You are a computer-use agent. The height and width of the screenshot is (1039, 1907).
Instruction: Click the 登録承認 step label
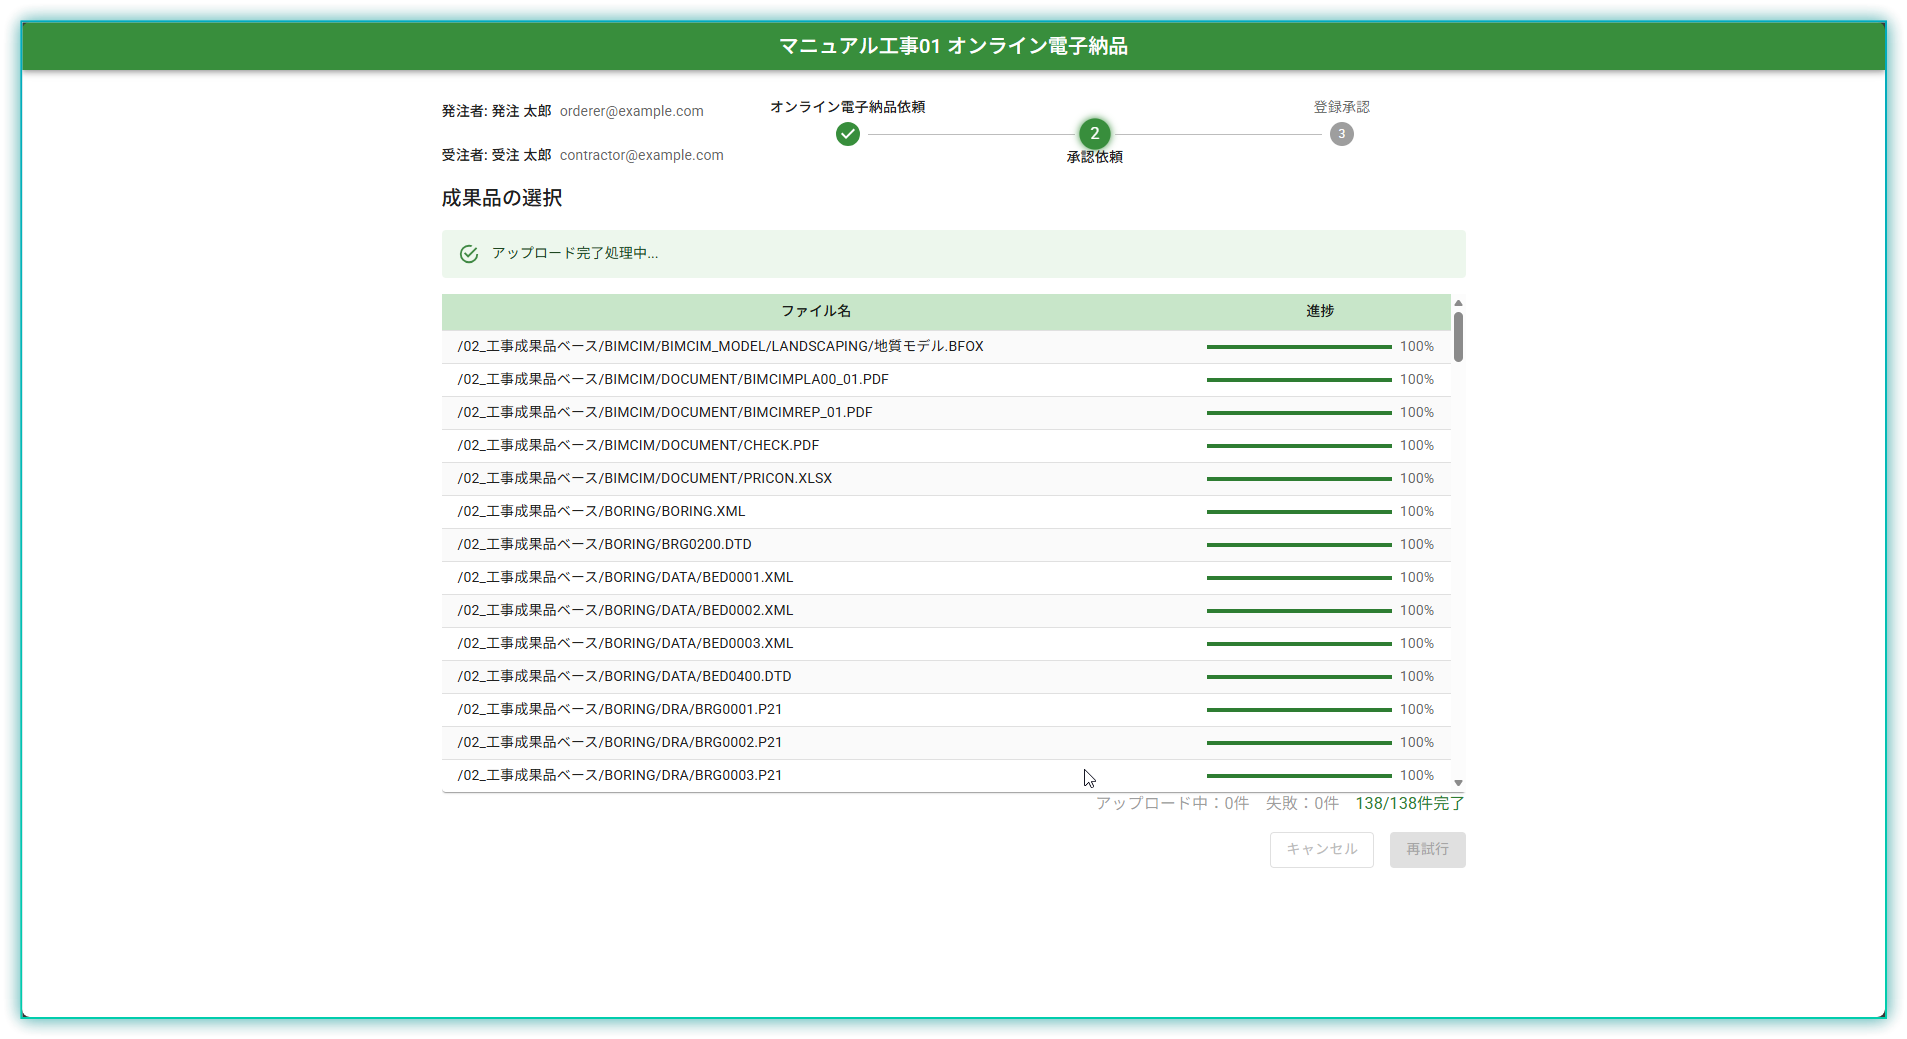(x=1341, y=107)
